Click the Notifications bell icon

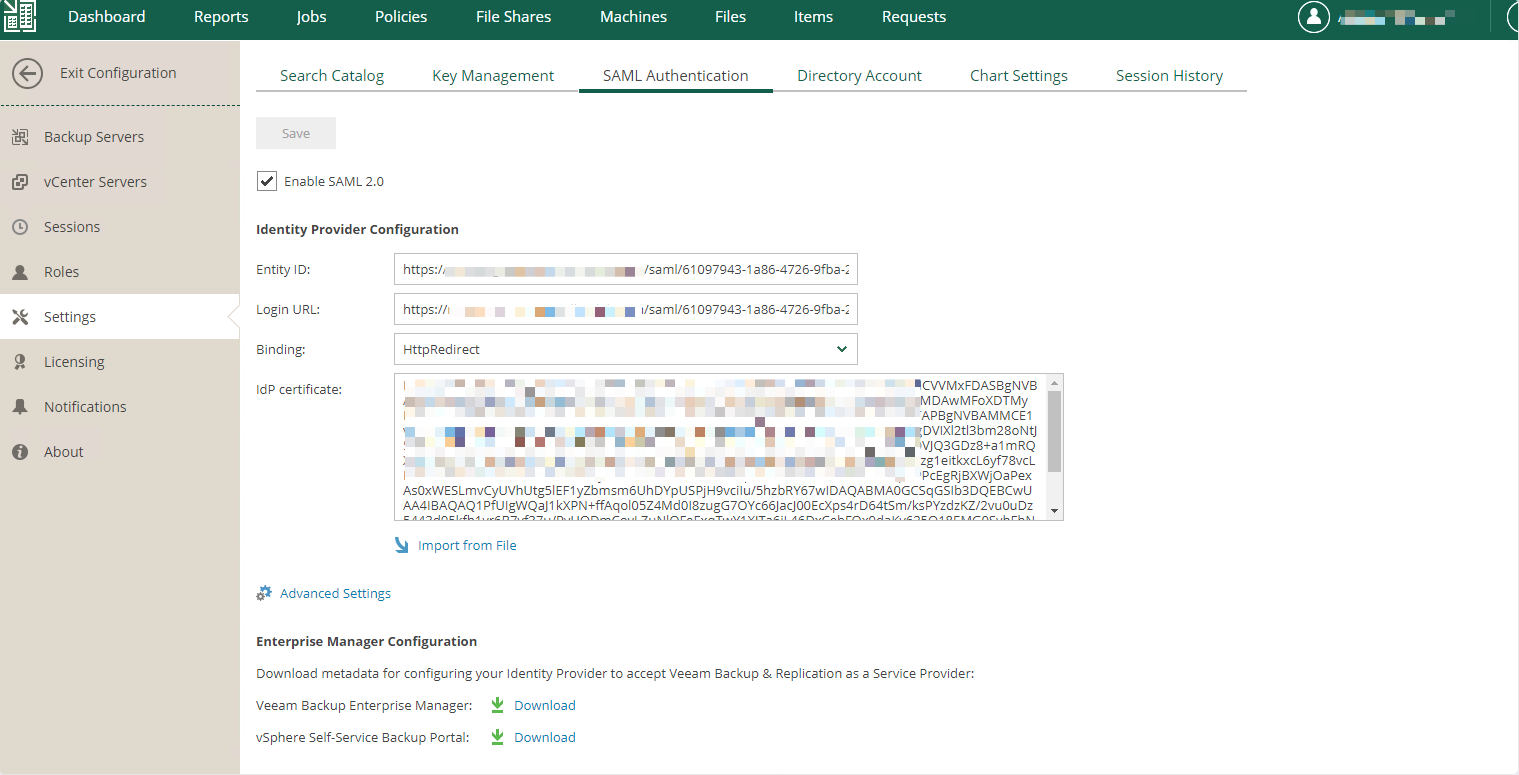(20, 407)
